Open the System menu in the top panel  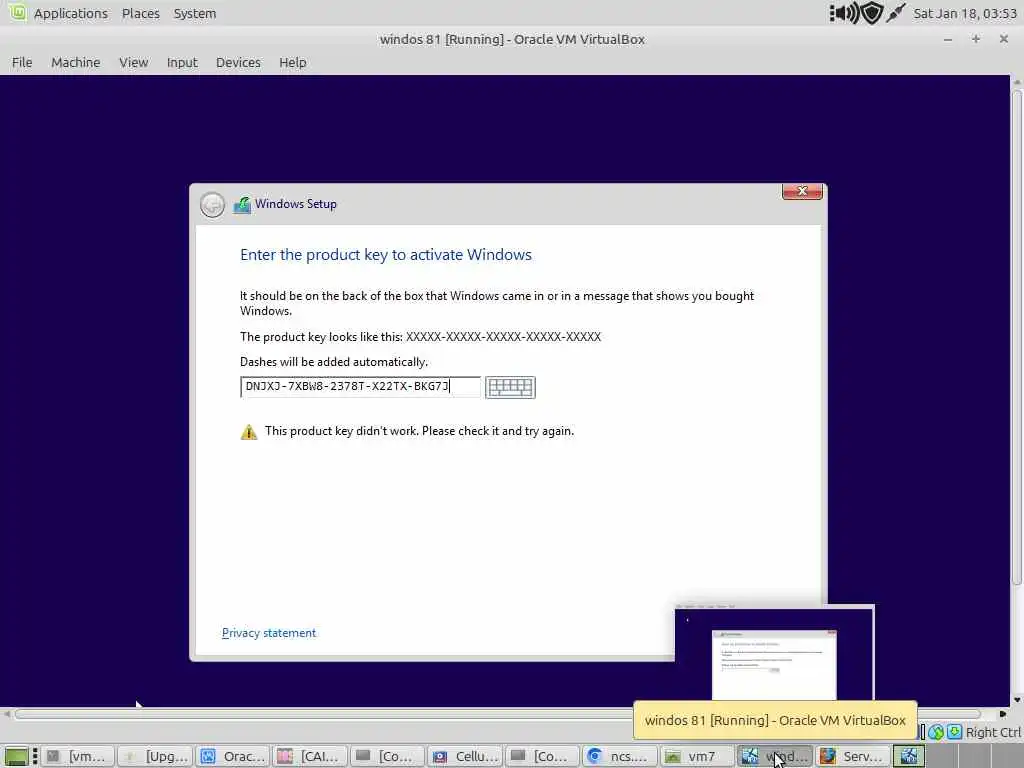[x=195, y=13]
